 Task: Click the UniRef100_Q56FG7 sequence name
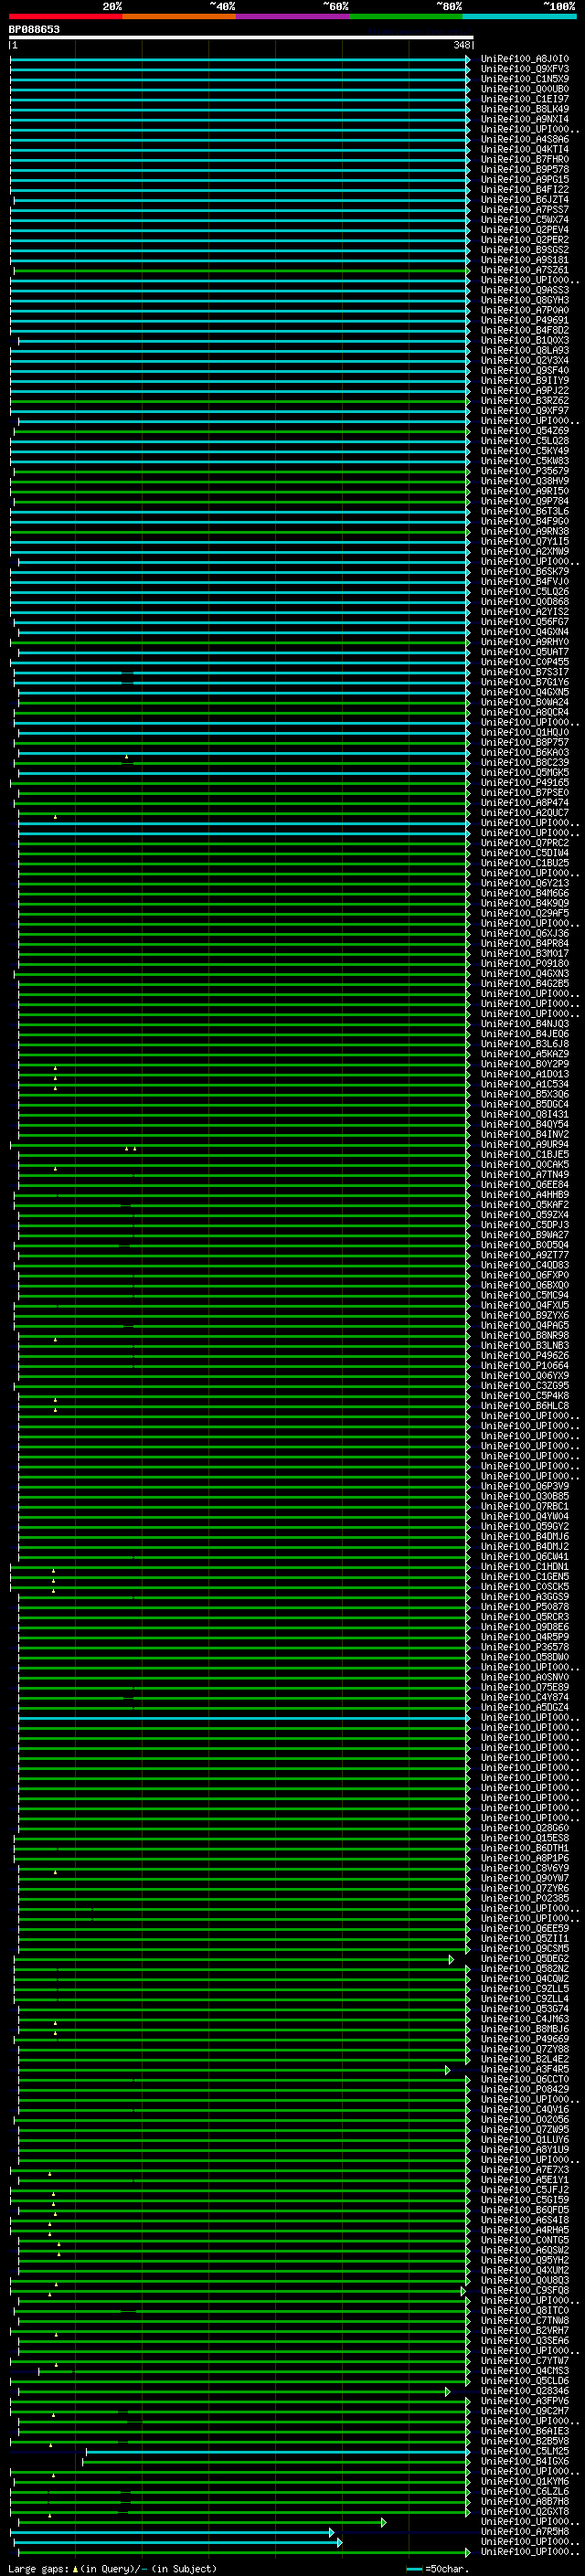pyautogui.click(x=525, y=622)
